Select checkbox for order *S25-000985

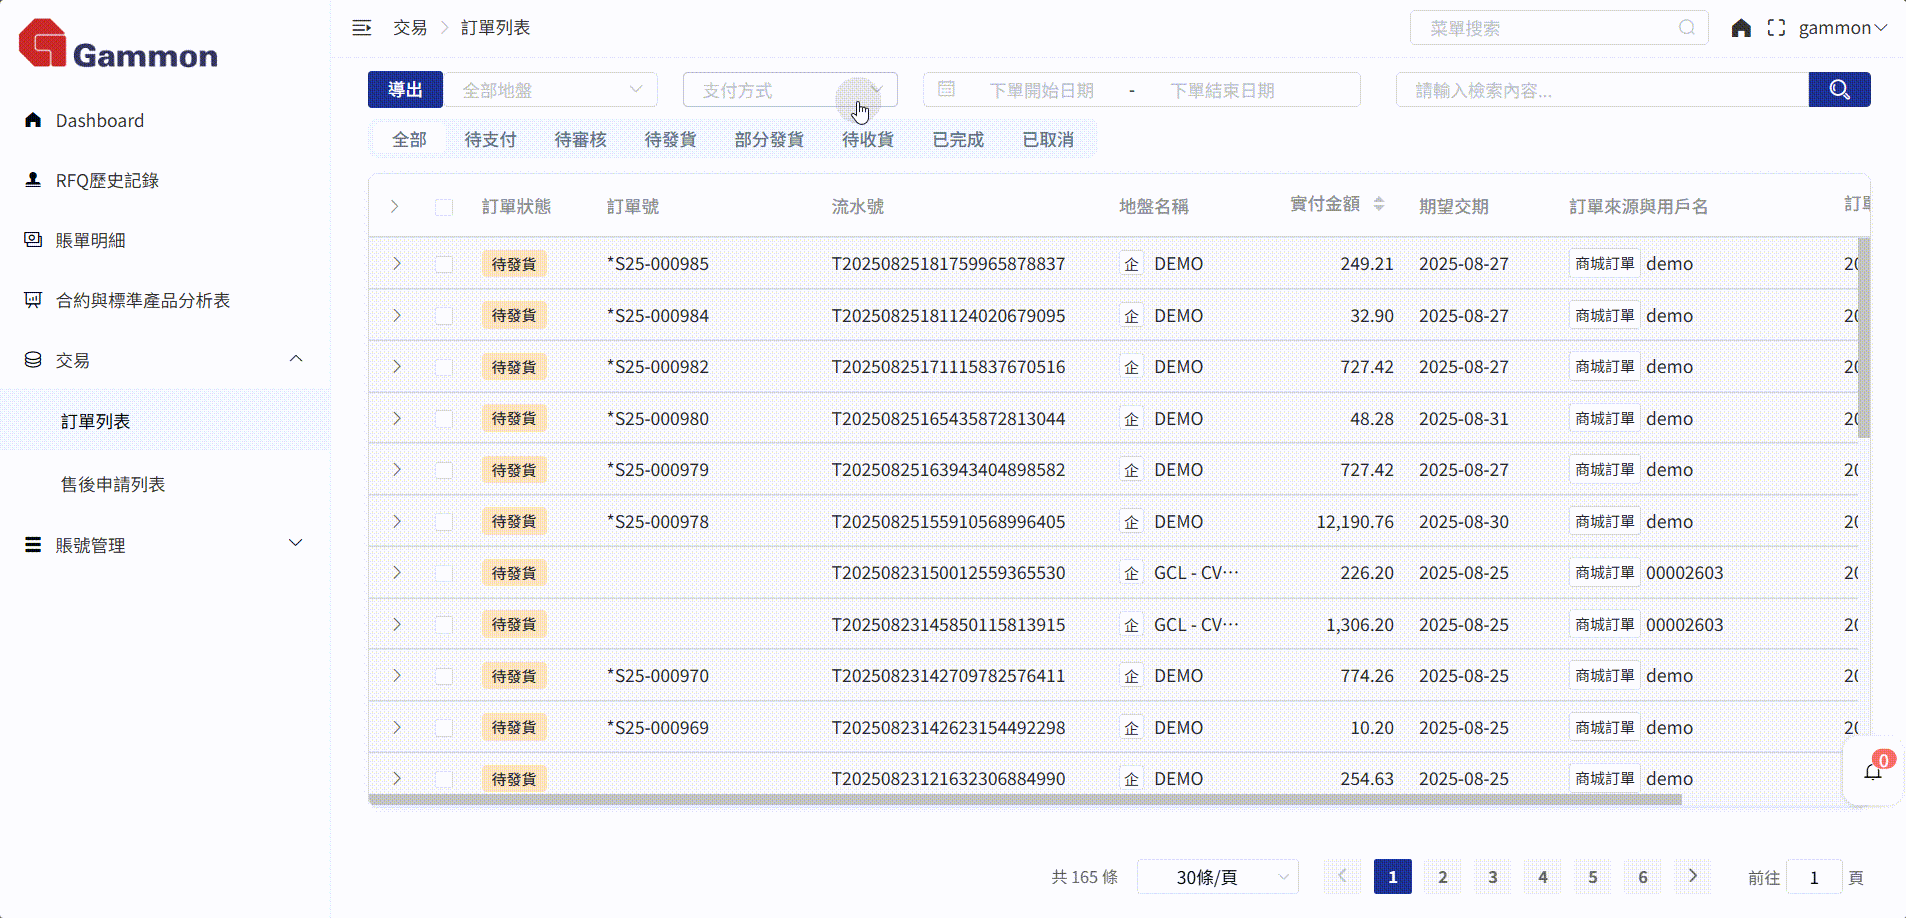[x=444, y=264]
